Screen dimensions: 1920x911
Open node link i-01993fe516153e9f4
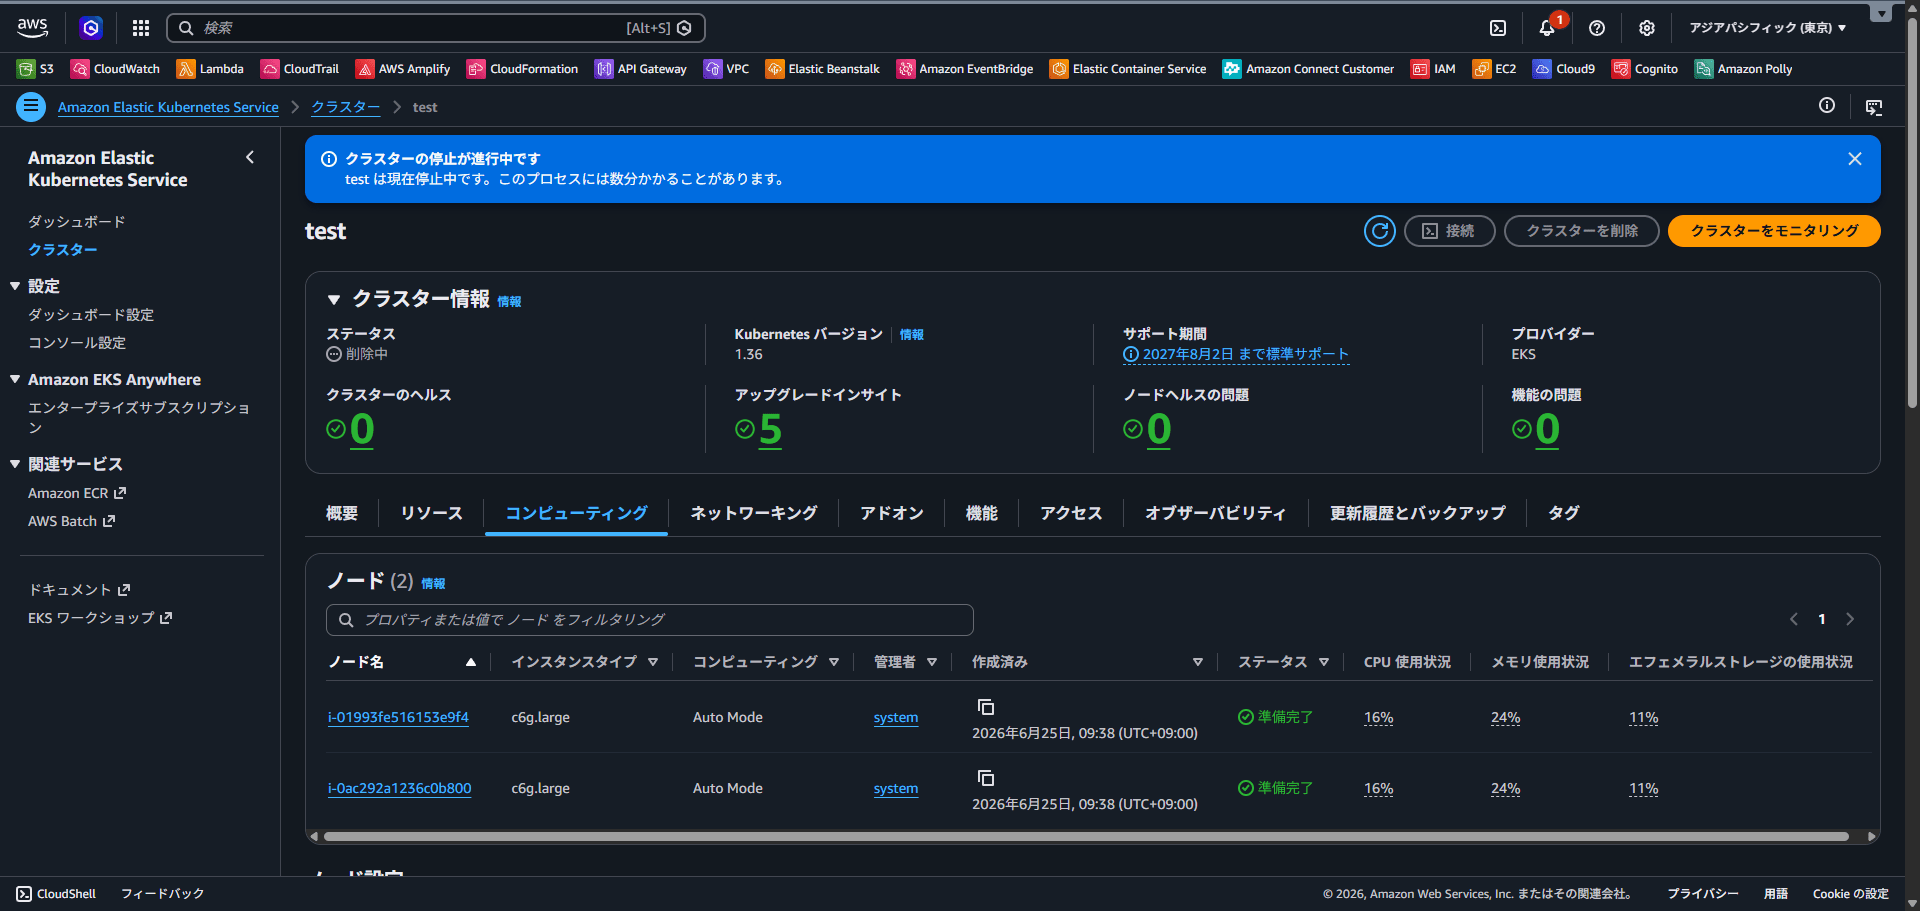[398, 717]
